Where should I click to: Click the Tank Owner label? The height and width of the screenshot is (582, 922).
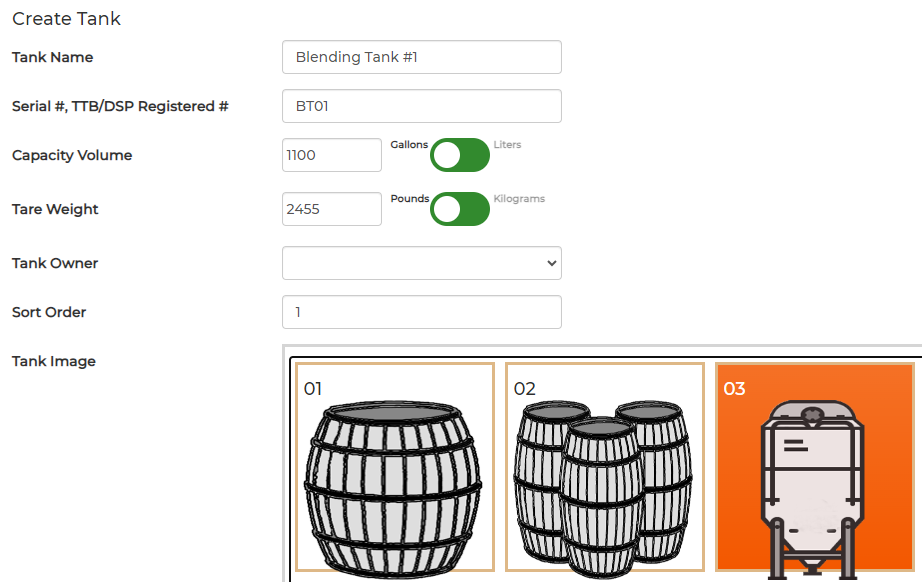coord(55,263)
